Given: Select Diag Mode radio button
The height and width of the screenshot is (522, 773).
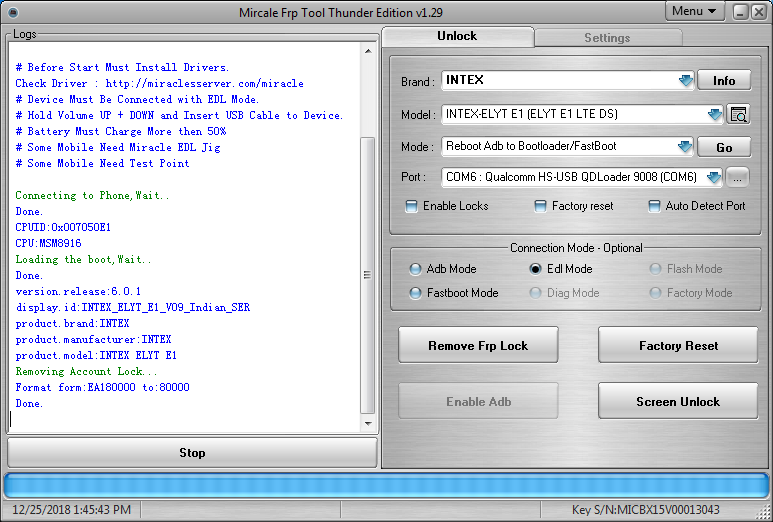Looking at the screenshot, I should point(535,293).
